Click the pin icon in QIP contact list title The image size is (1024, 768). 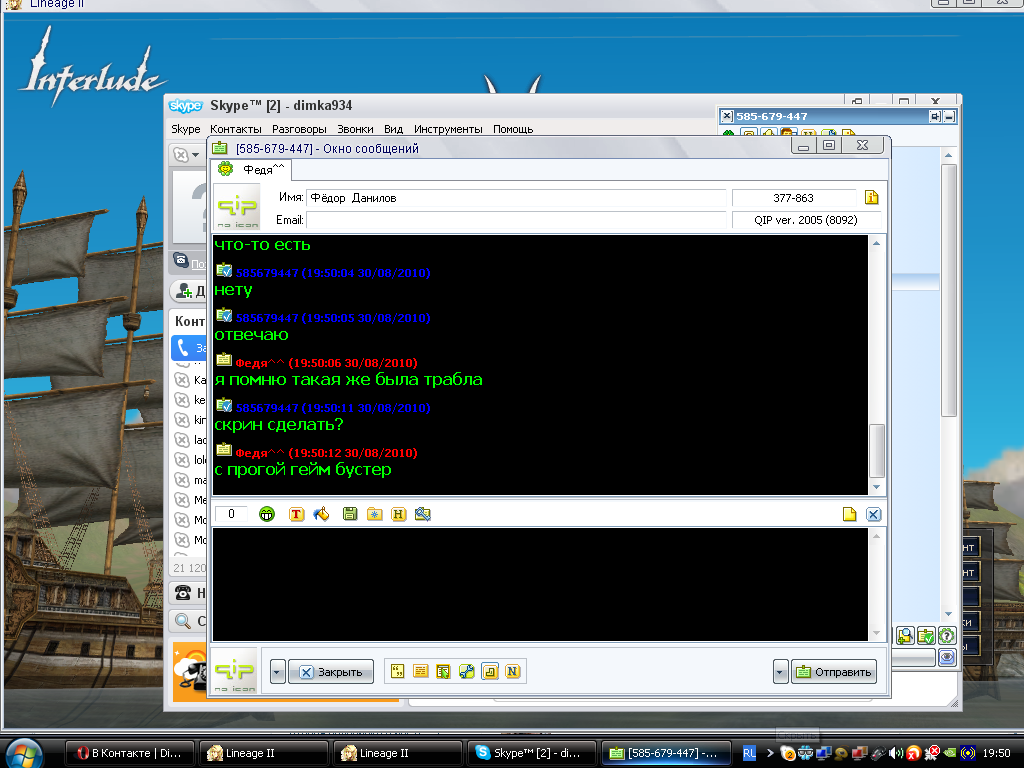(935, 117)
